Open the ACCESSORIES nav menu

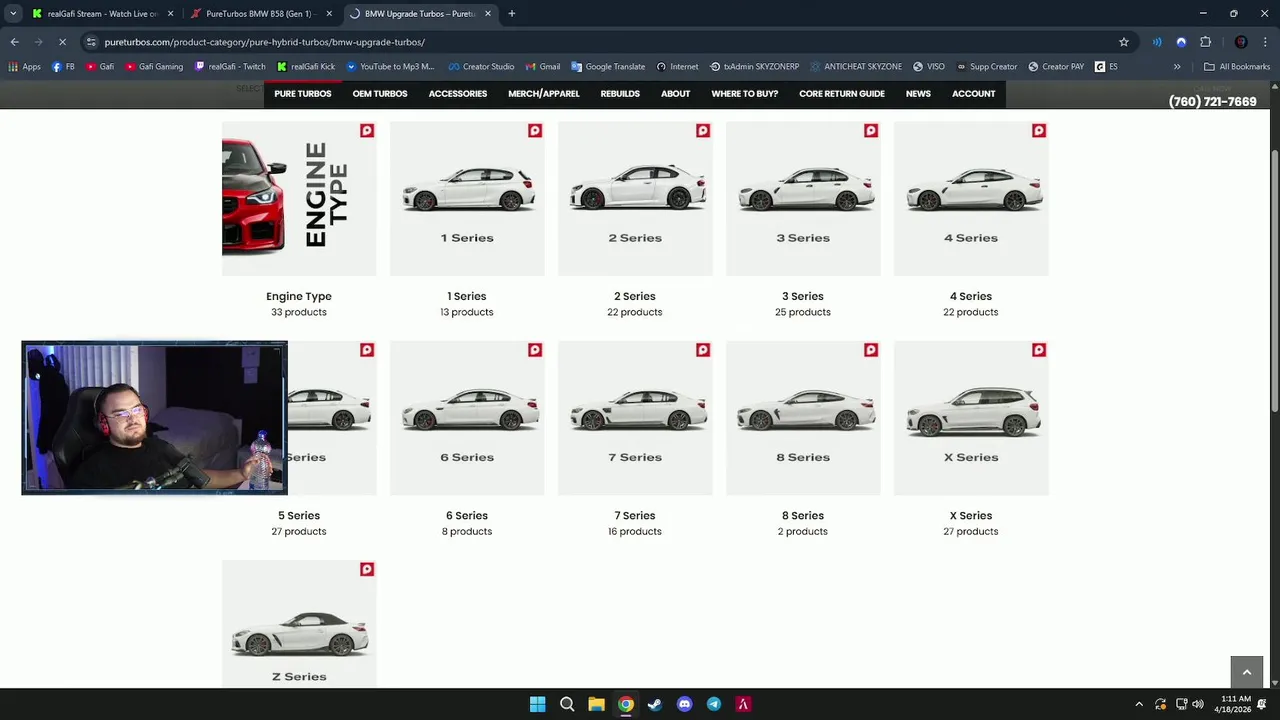point(458,94)
